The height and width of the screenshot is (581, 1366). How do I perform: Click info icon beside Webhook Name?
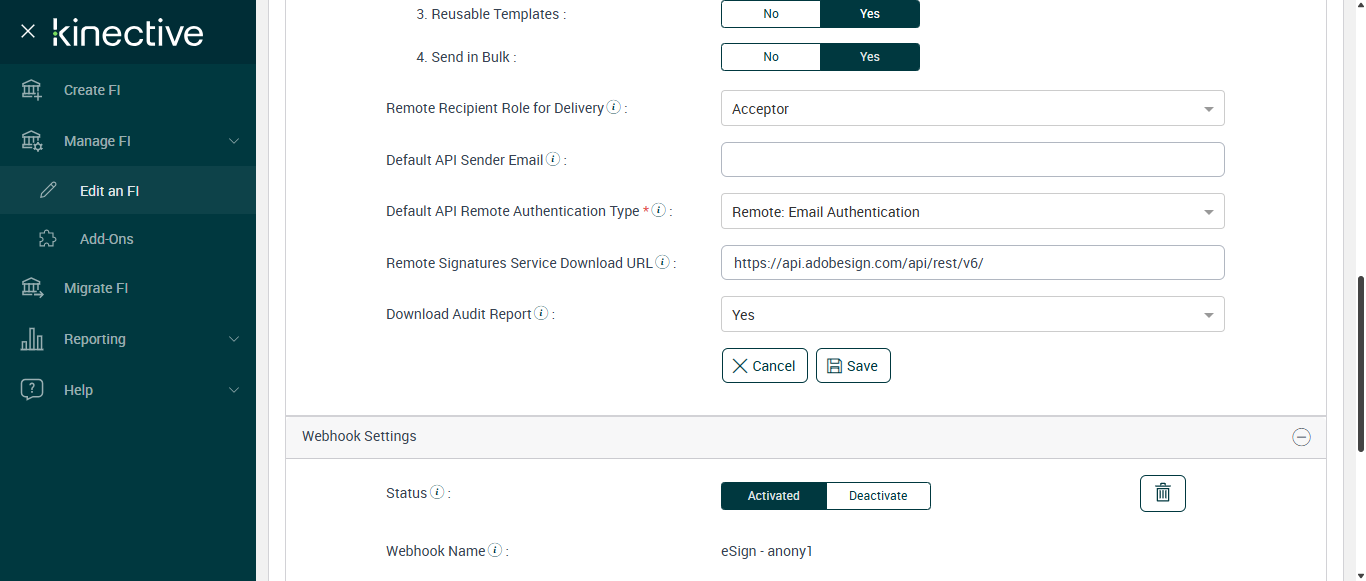[495, 551]
